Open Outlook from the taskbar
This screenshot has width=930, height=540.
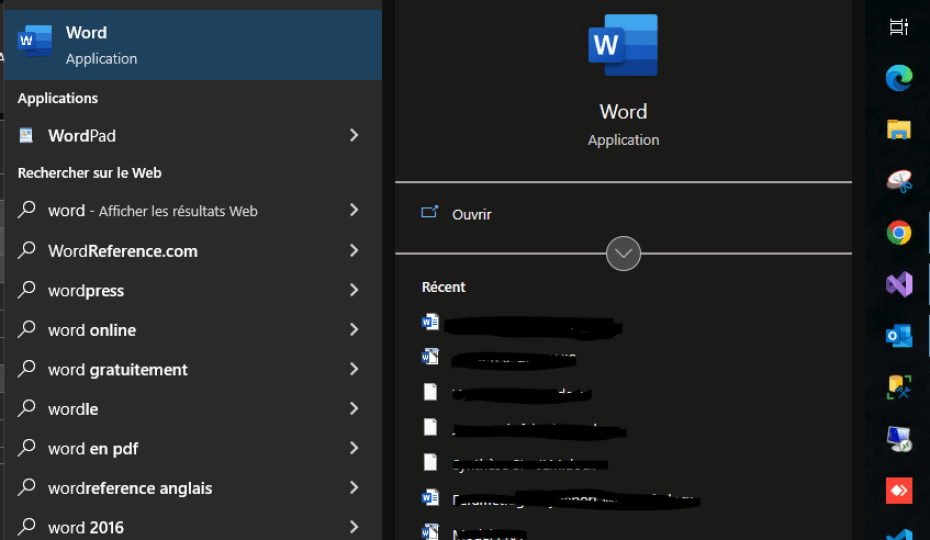tap(899, 336)
